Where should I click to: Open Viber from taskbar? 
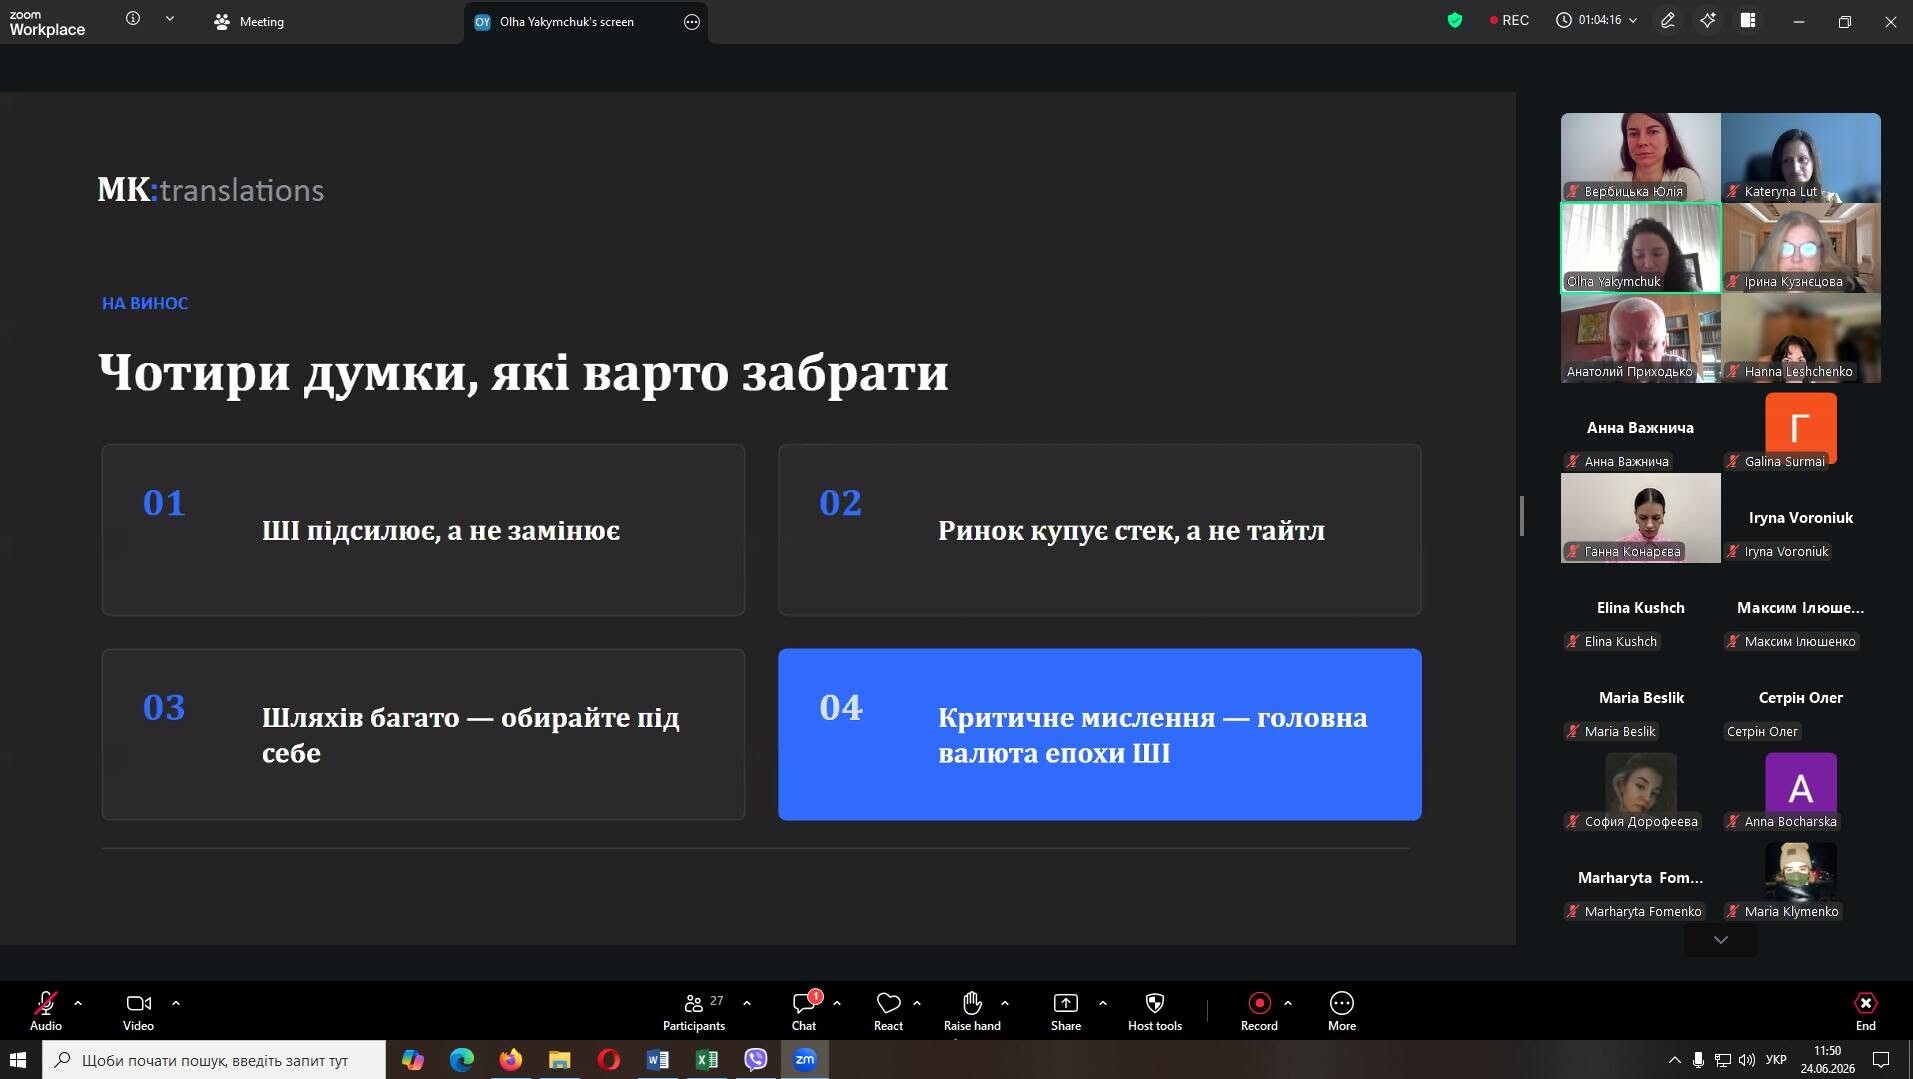coord(755,1060)
